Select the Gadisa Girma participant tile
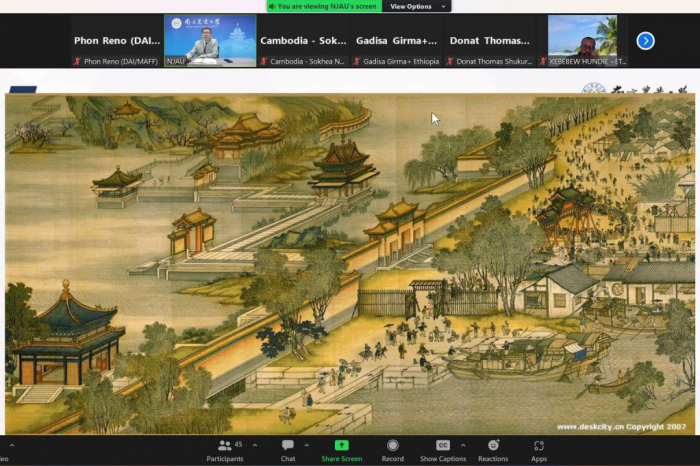The width and height of the screenshot is (700, 466). point(400,41)
